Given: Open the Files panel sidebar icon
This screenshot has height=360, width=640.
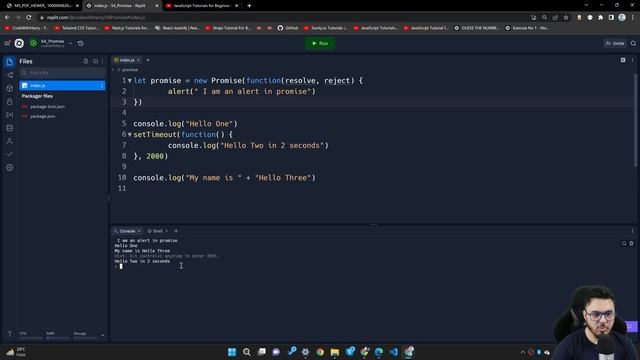Looking at the screenshot, I should pyautogui.click(x=9, y=62).
